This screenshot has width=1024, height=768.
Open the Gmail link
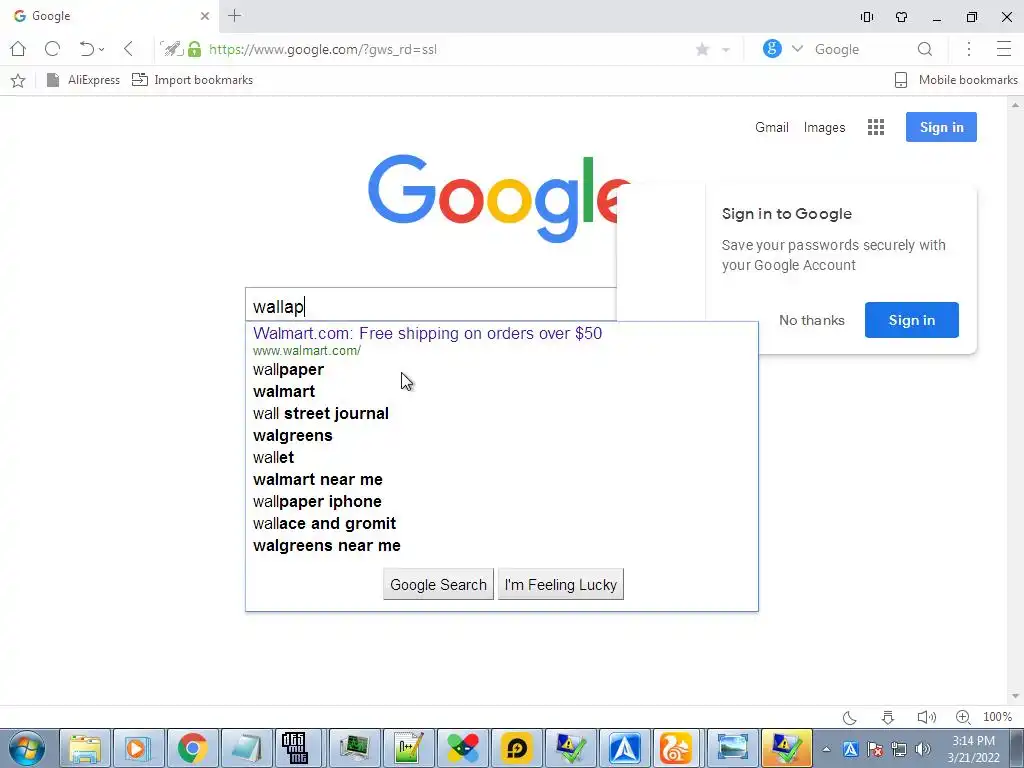coord(772,127)
